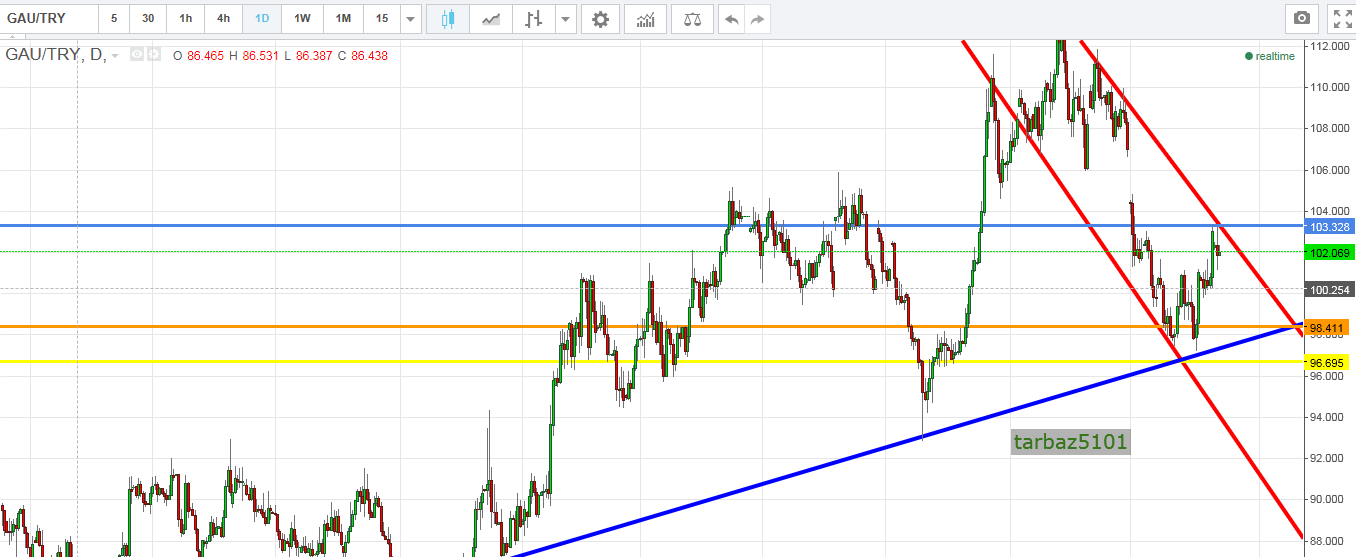1356x557 pixels.
Task: Switch to the 1W weekly timeframe
Action: coord(302,18)
